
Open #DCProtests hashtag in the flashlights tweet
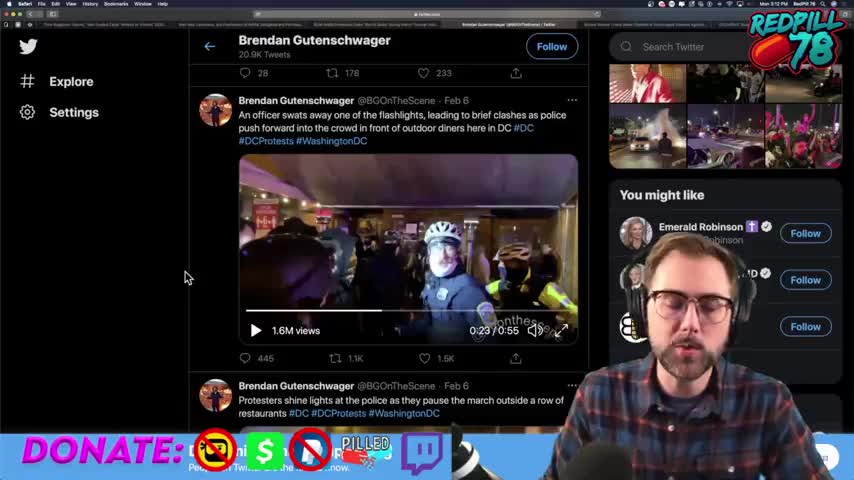point(266,141)
